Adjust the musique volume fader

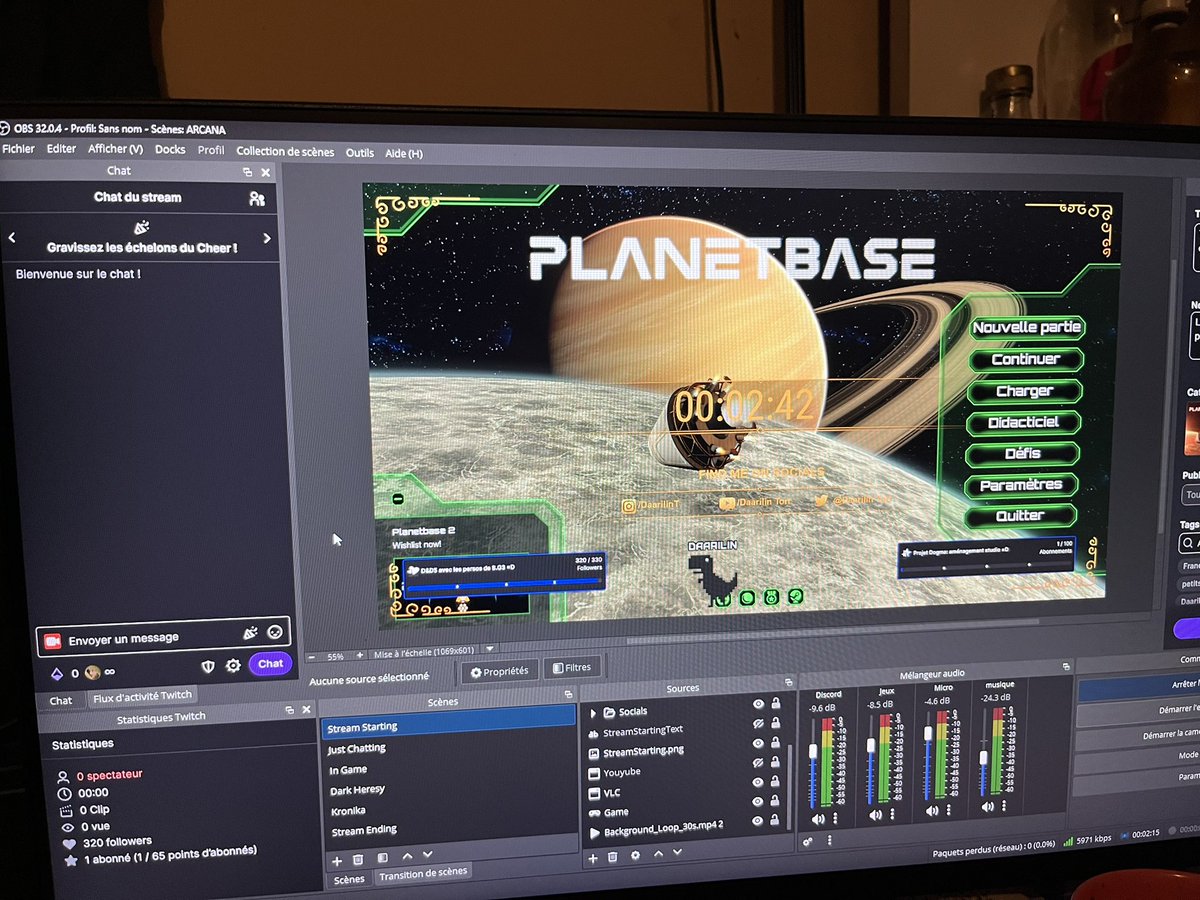pyautogui.click(x=984, y=758)
